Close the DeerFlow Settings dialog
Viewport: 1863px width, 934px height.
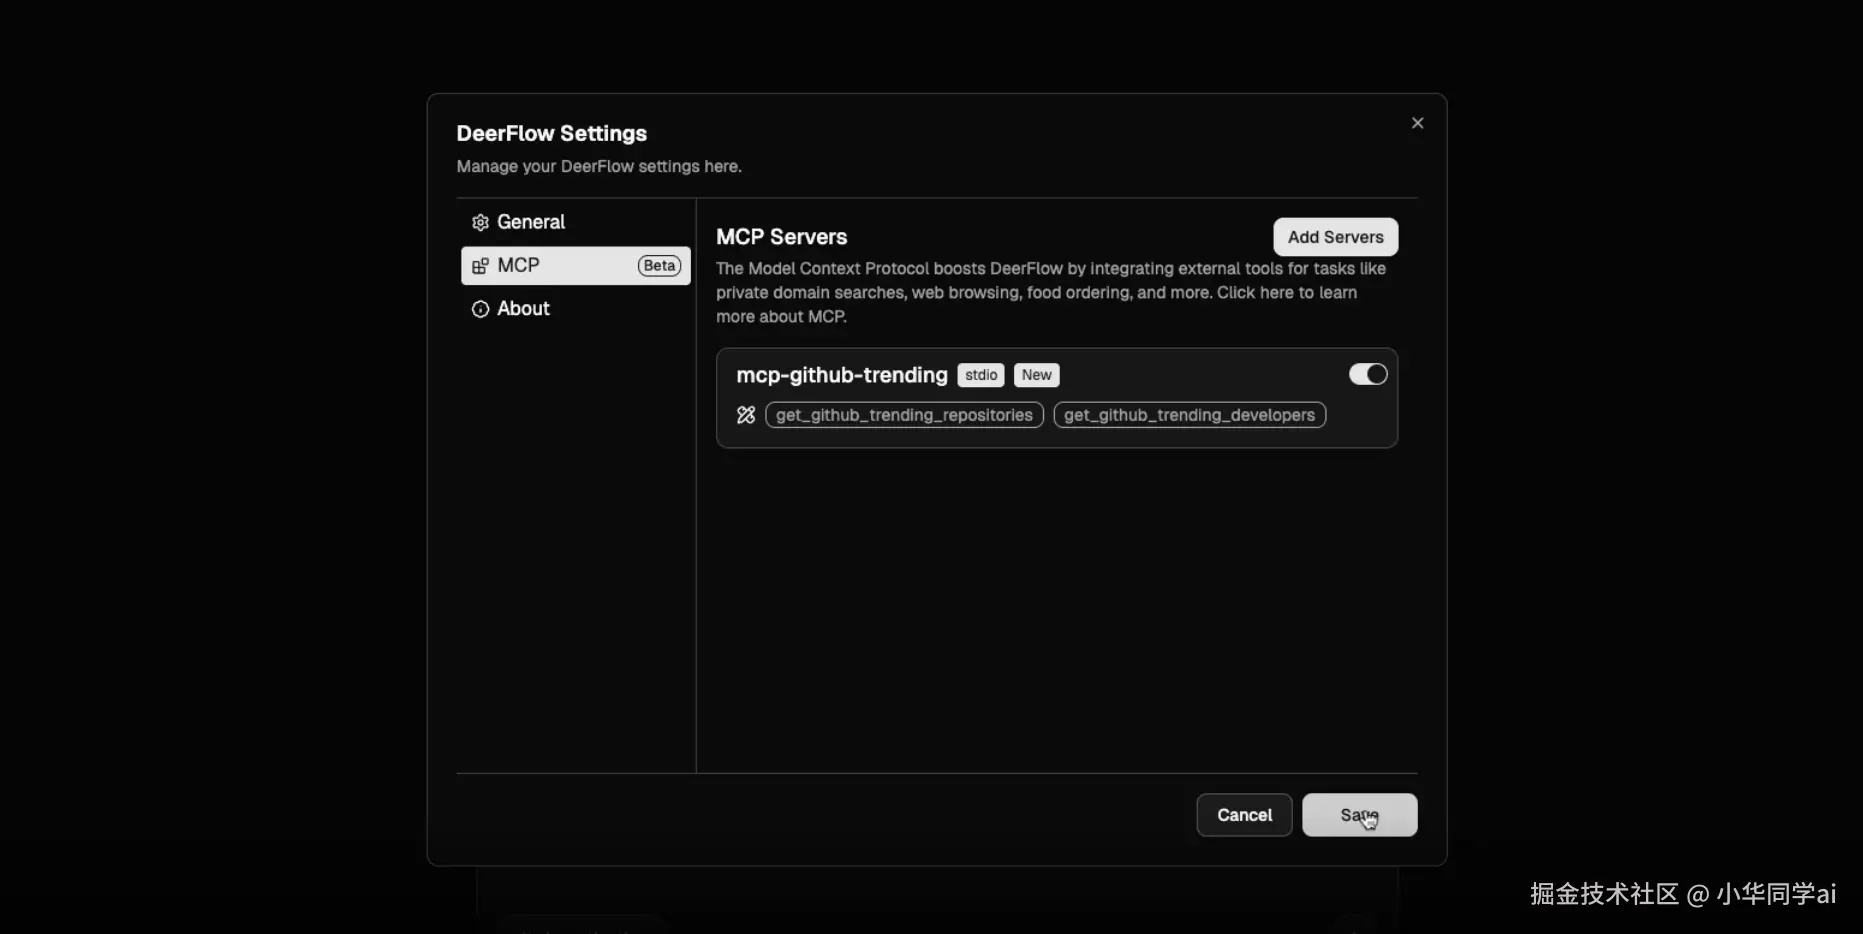coord(1417,123)
